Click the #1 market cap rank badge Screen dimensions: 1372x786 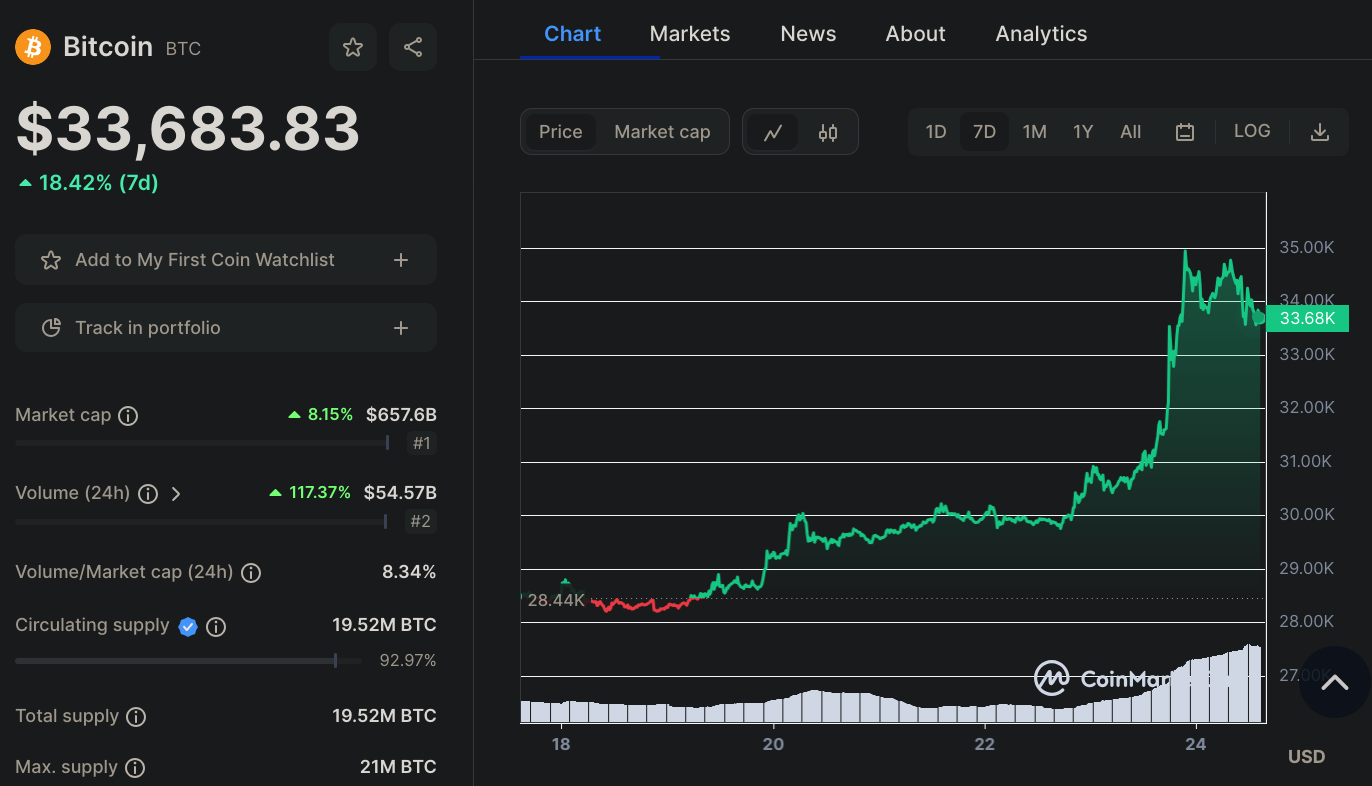[x=422, y=443]
